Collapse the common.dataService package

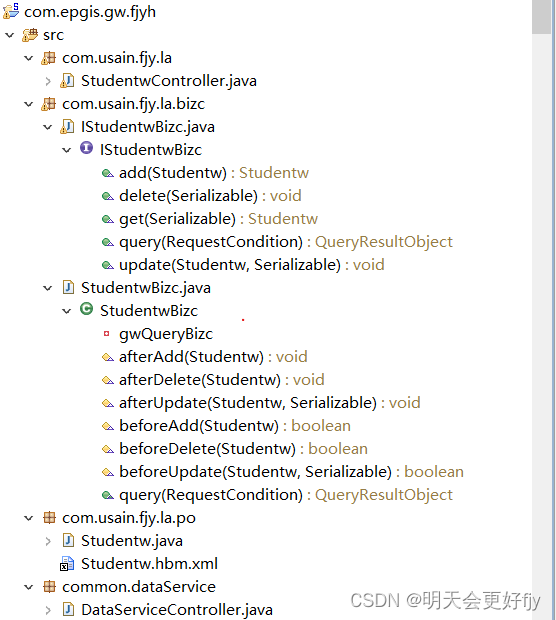(28, 587)
